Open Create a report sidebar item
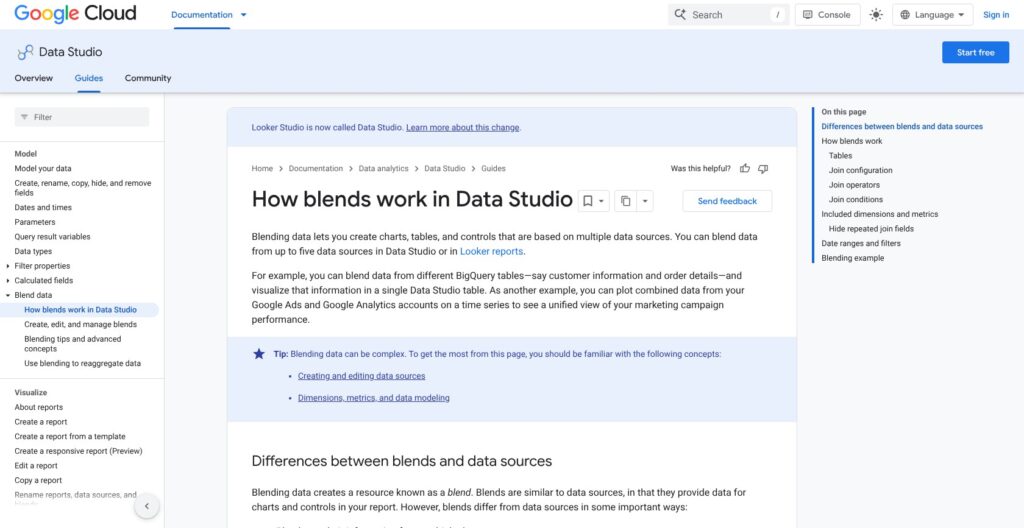This screenshot has height=528, width=1024. [x=40, y=421]
